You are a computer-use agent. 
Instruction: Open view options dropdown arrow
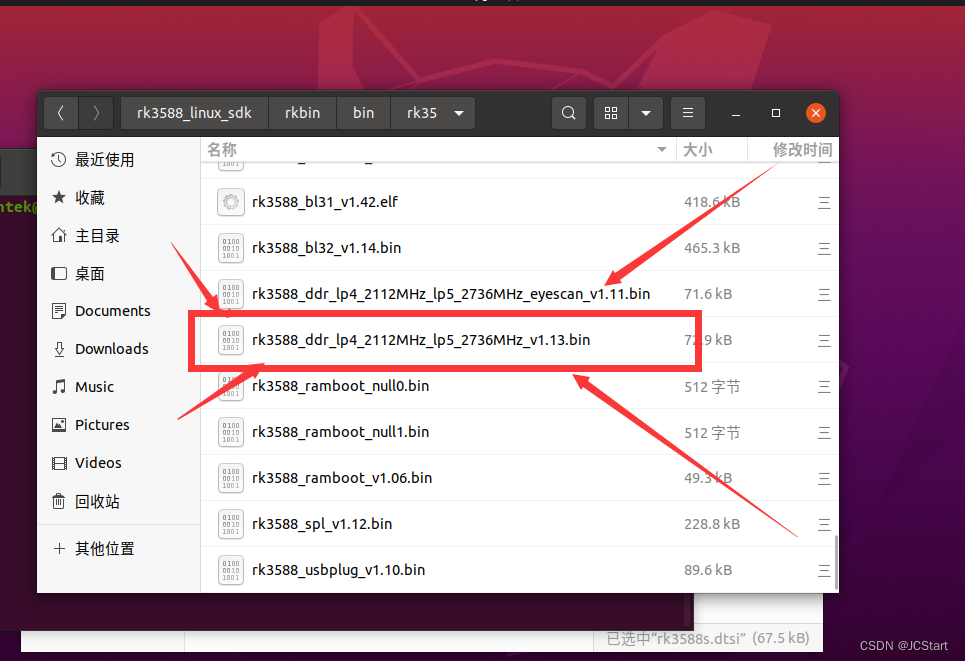pyautogui.click(x=646, y=113)
